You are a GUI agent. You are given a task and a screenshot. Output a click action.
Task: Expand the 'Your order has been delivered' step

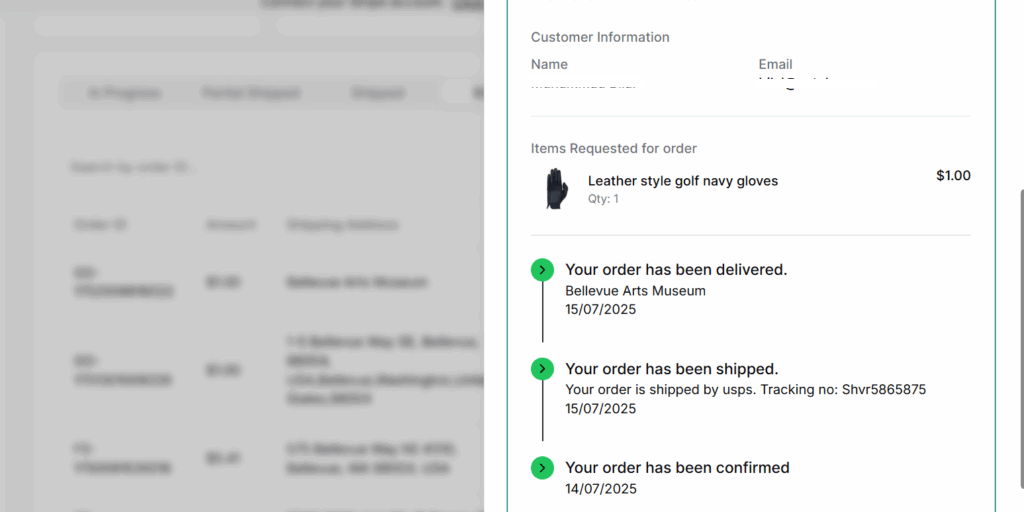point(676,269)
